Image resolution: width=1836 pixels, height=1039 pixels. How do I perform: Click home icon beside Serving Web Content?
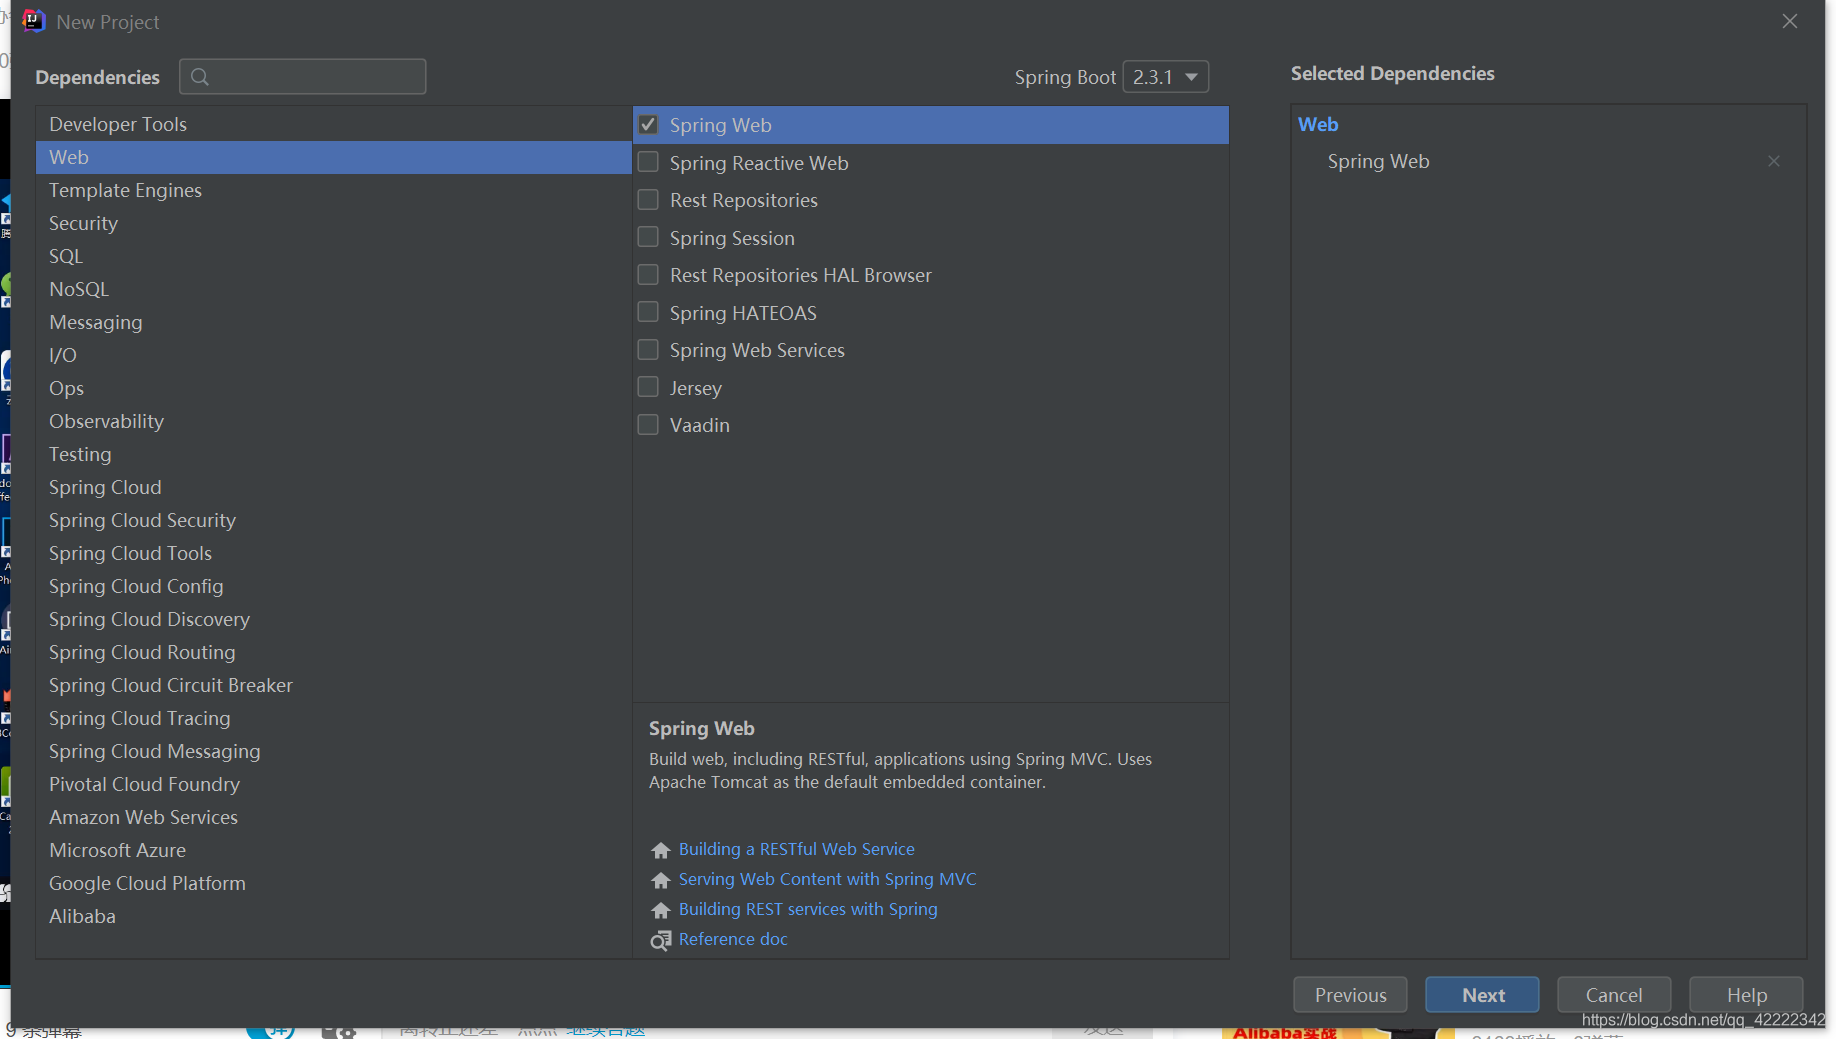661,880
